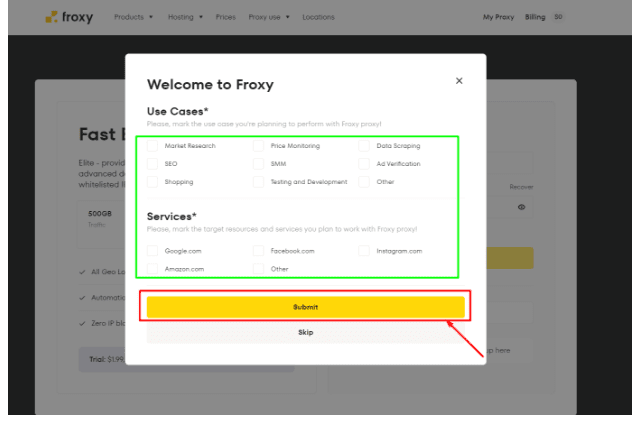Expand the Products dropdown
Screen dimensions: 642x423
coord(133,17)
